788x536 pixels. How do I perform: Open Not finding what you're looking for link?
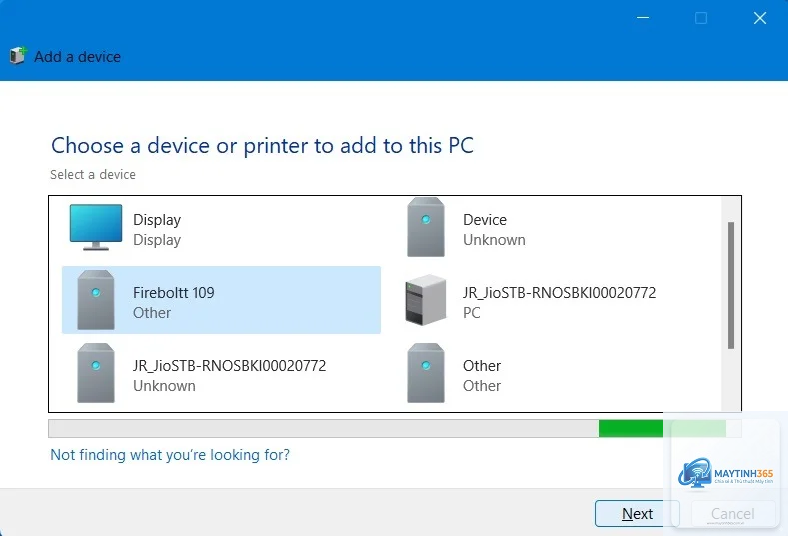pyautogui.click(x=170, y=455)
